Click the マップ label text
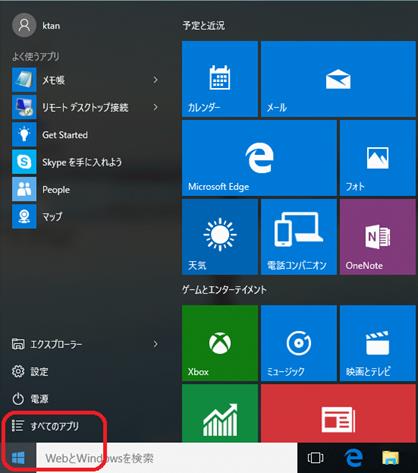Viewport: 418px width, 473px height. 52,217
